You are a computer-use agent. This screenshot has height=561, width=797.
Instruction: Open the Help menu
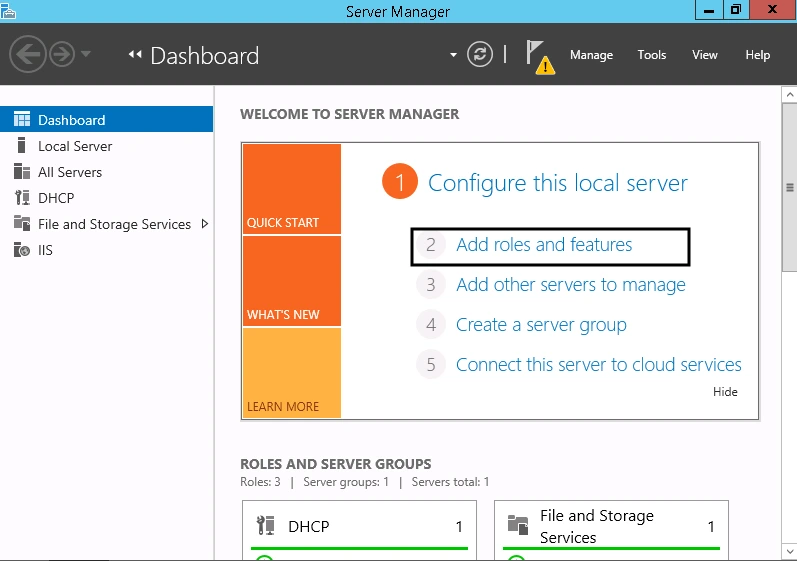coord(757,55)
